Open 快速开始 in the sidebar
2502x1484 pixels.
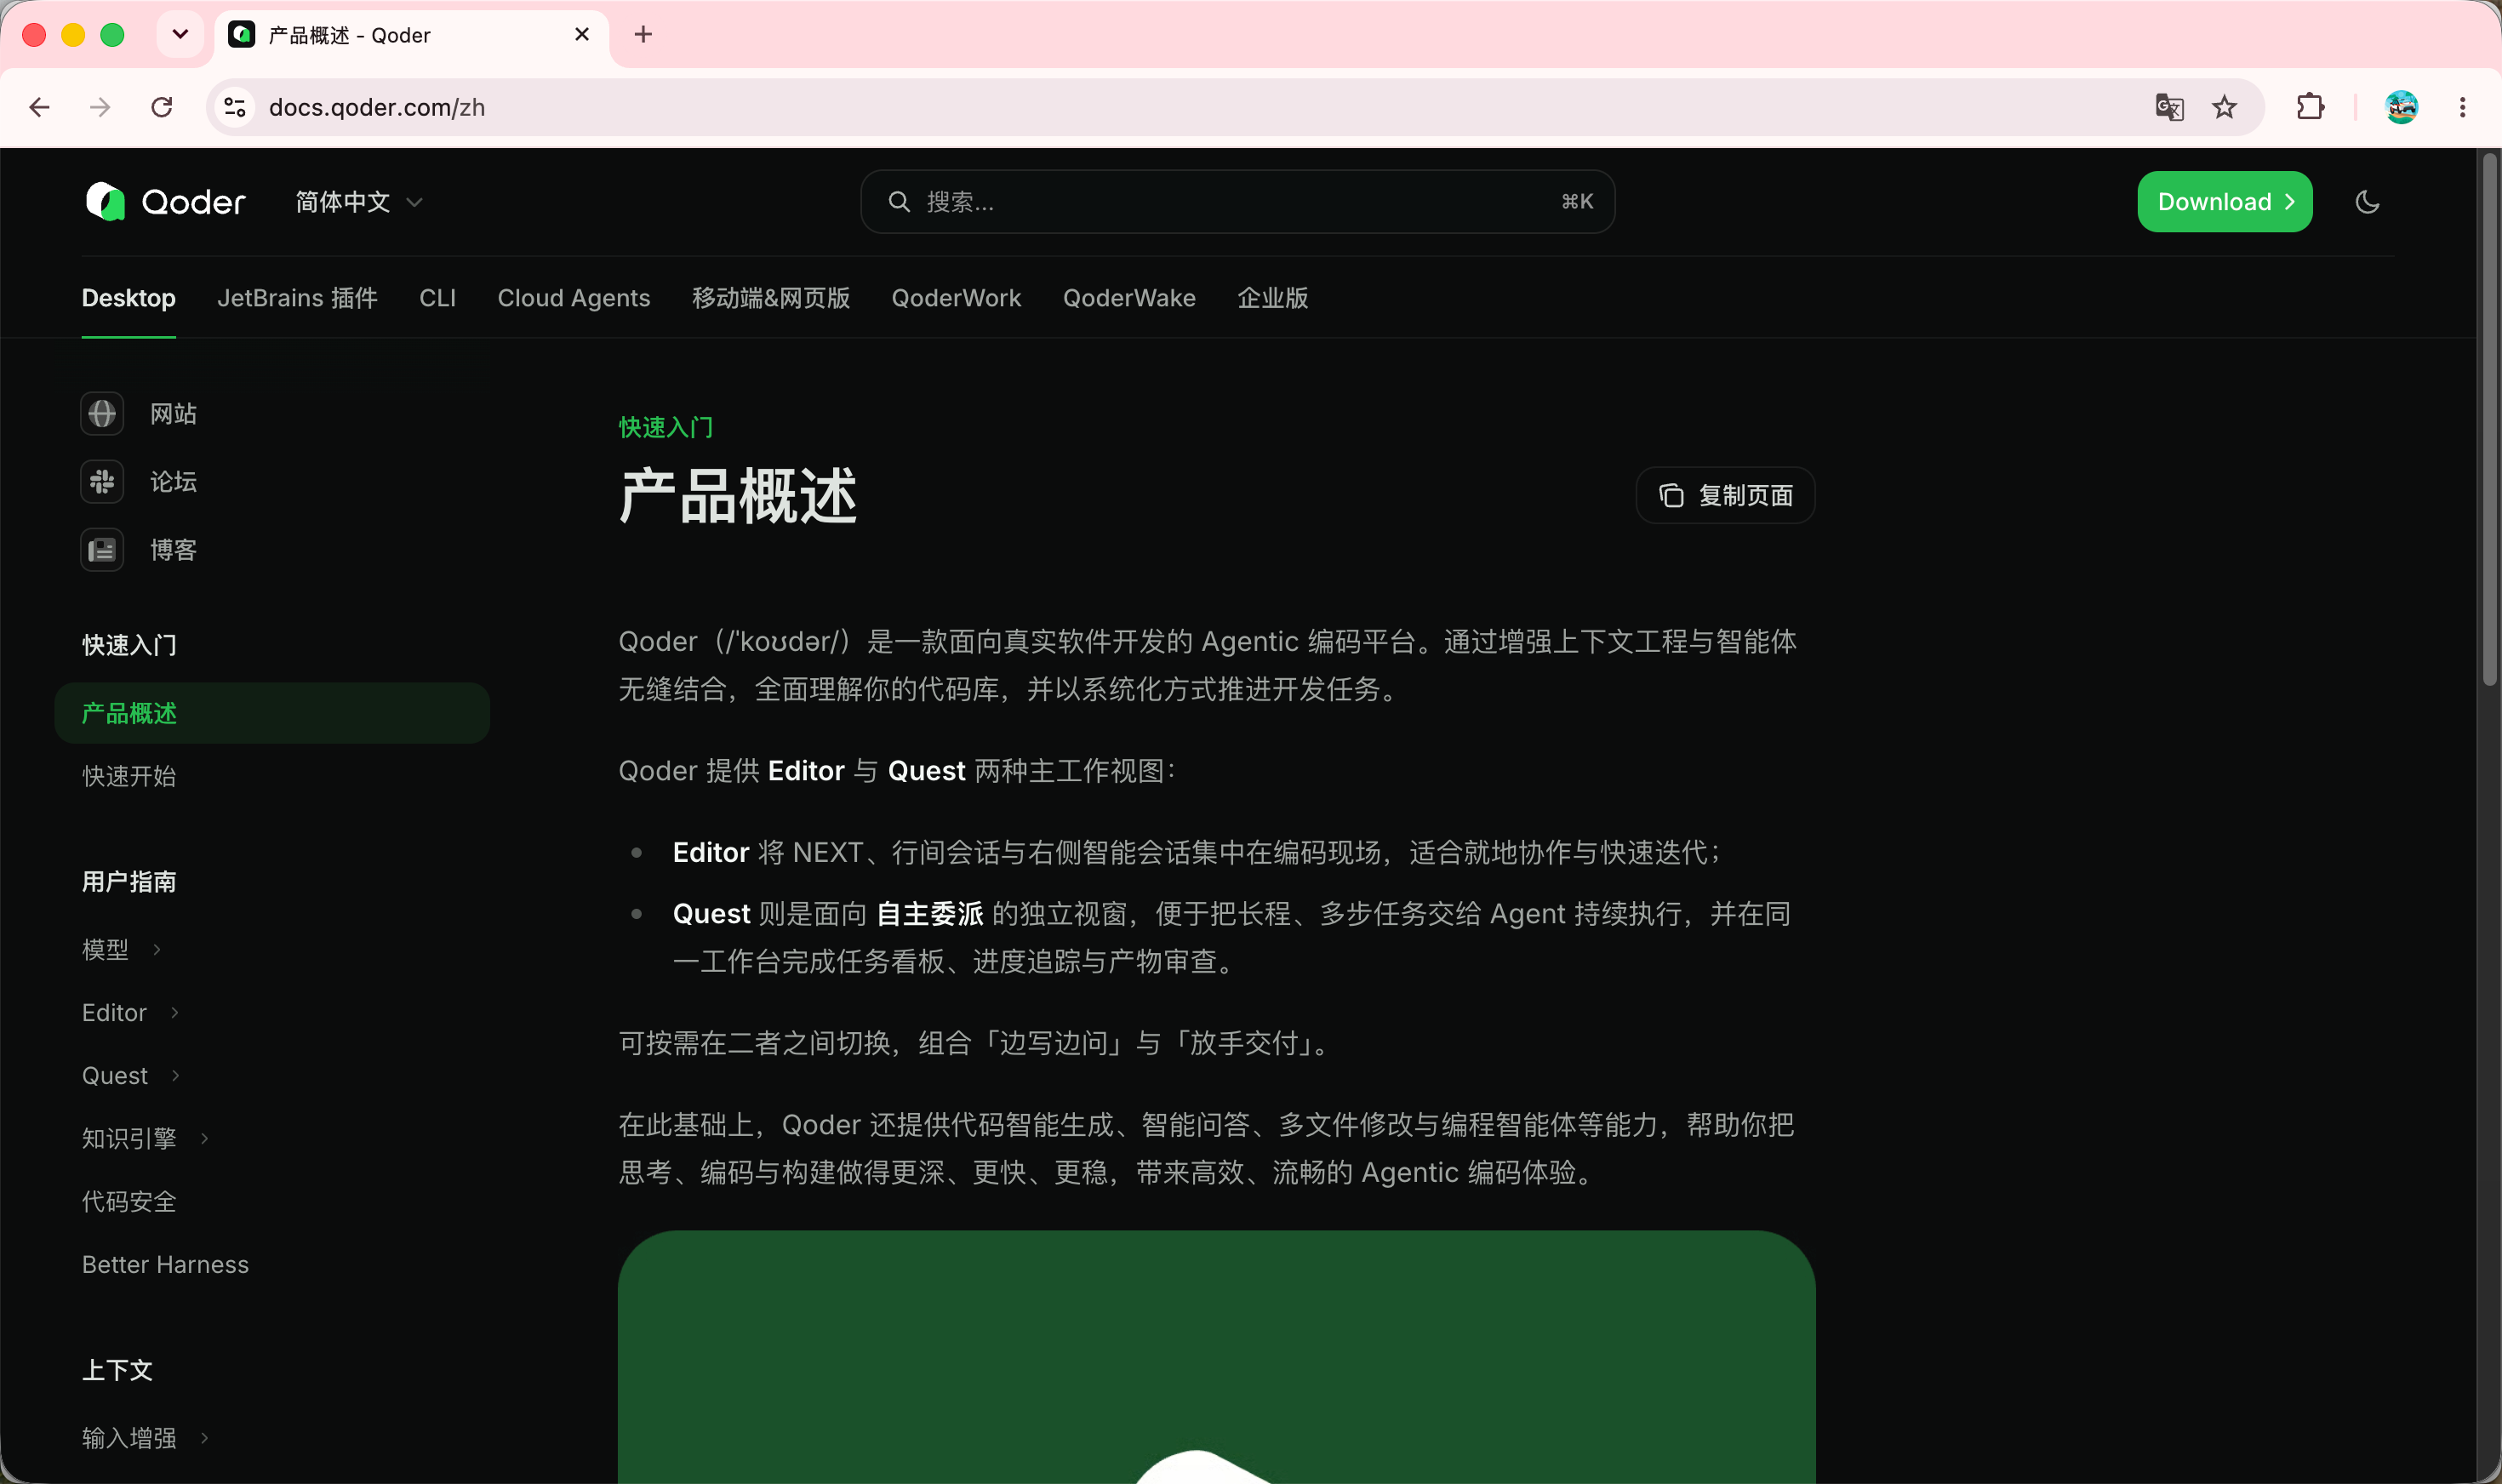click(129, 776)
